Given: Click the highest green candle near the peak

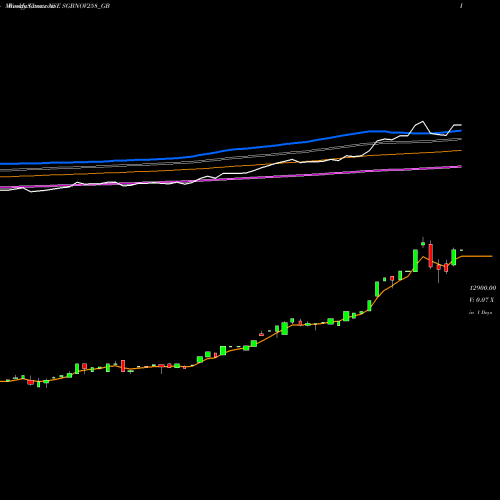Looking at the screenshot, I should (423, 243).
